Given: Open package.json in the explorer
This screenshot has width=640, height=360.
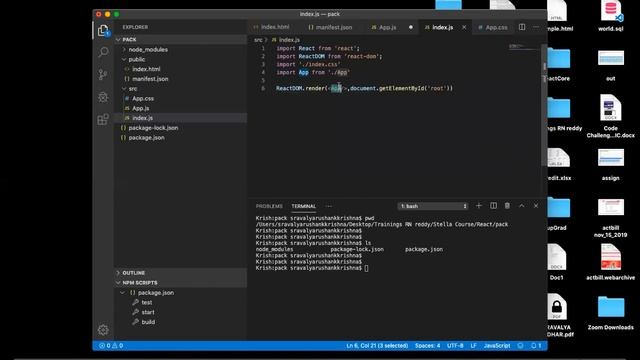Looking at the screenshot, I should pyautogui.click(x=146, y=138).
